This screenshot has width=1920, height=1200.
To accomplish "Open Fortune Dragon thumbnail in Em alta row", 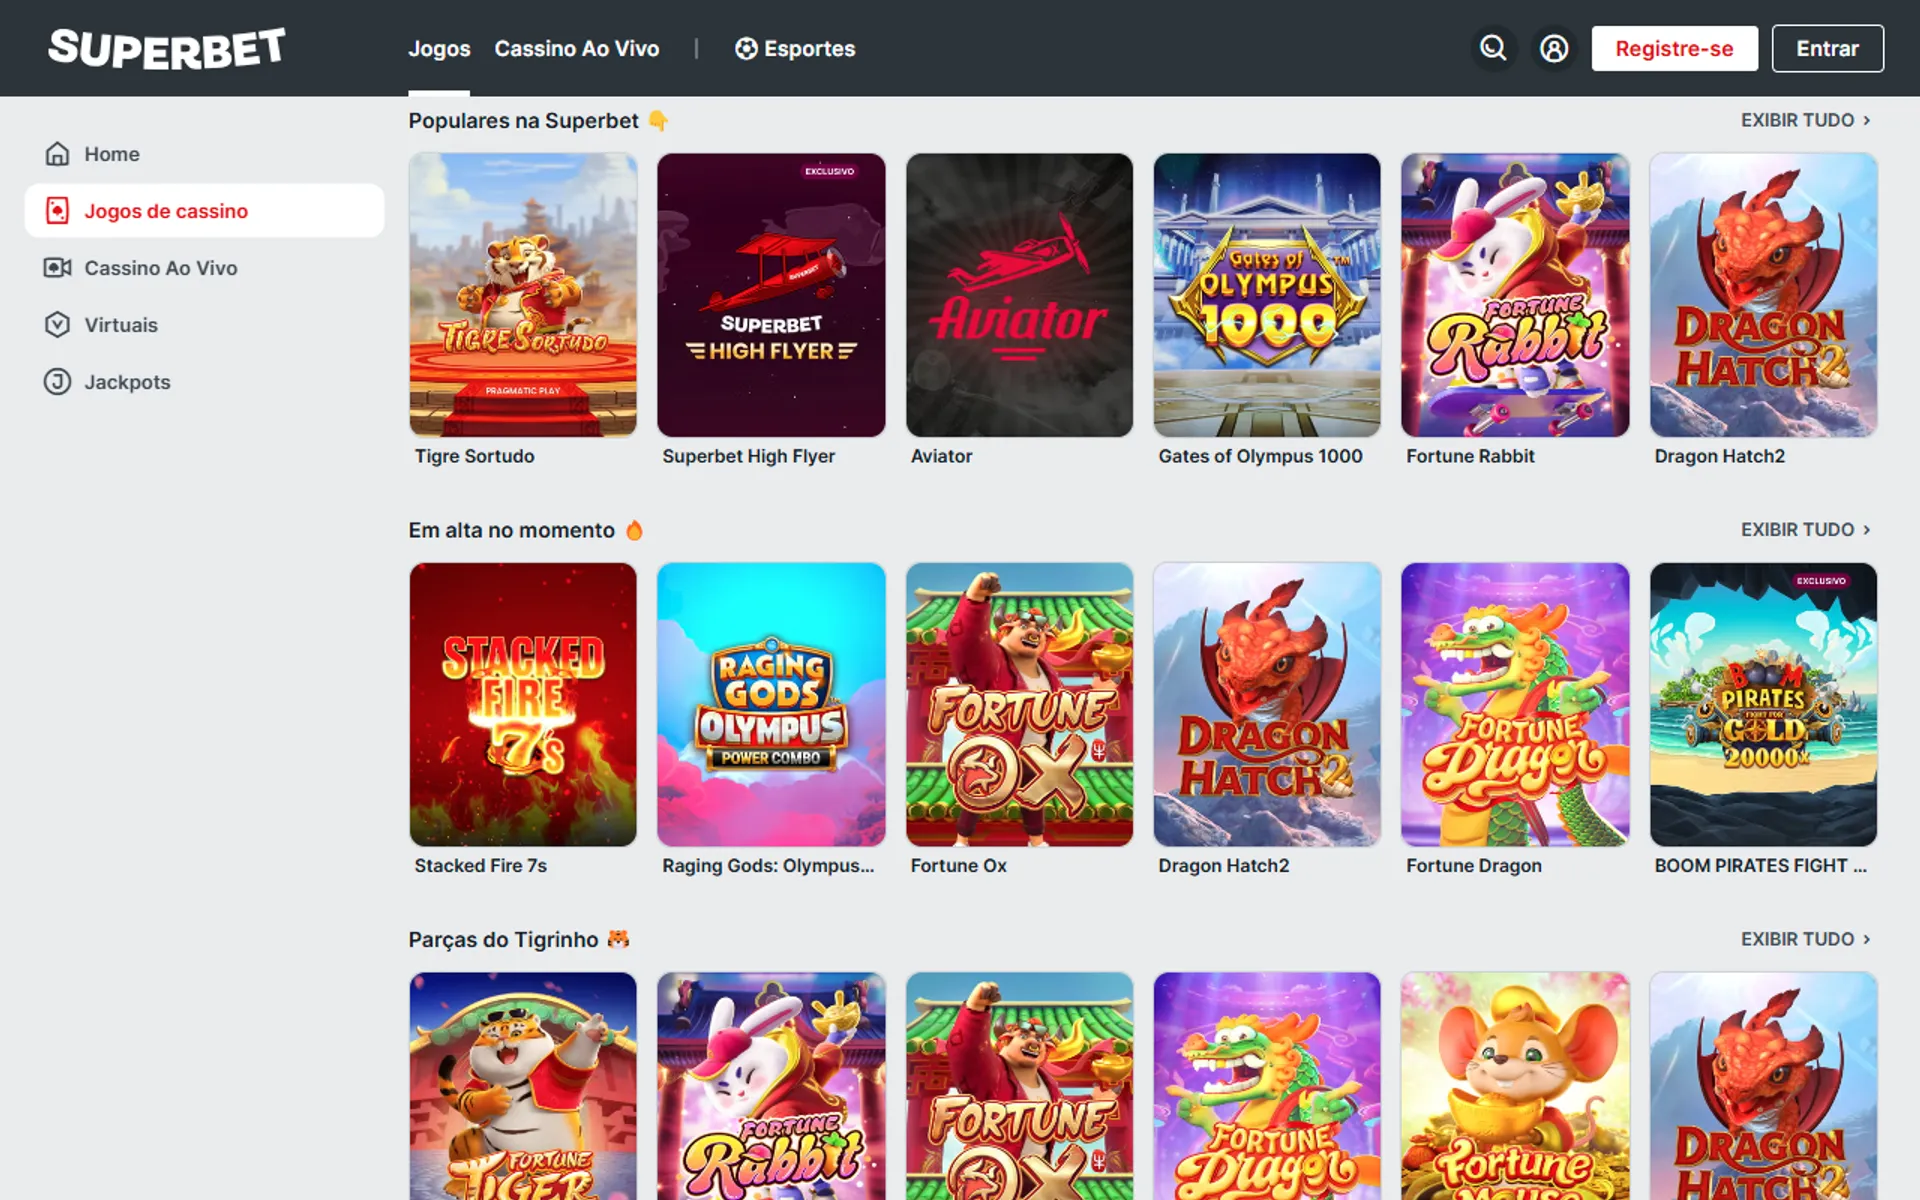I will click(1515, 705).
